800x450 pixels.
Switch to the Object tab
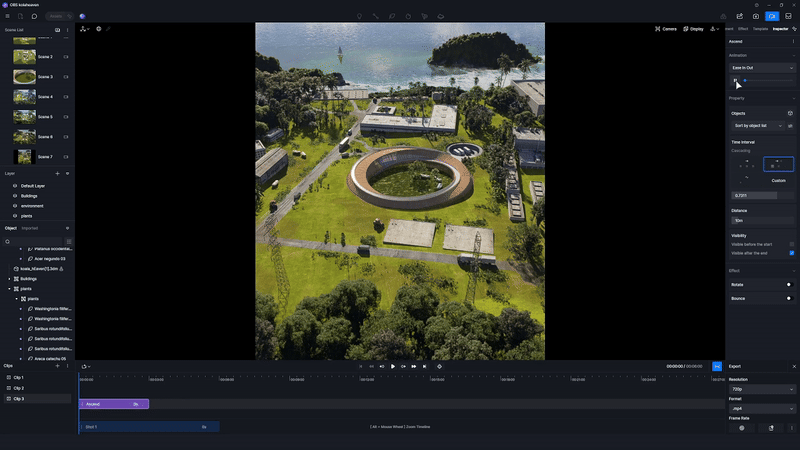pyautogui.click(x=11, y=228)
